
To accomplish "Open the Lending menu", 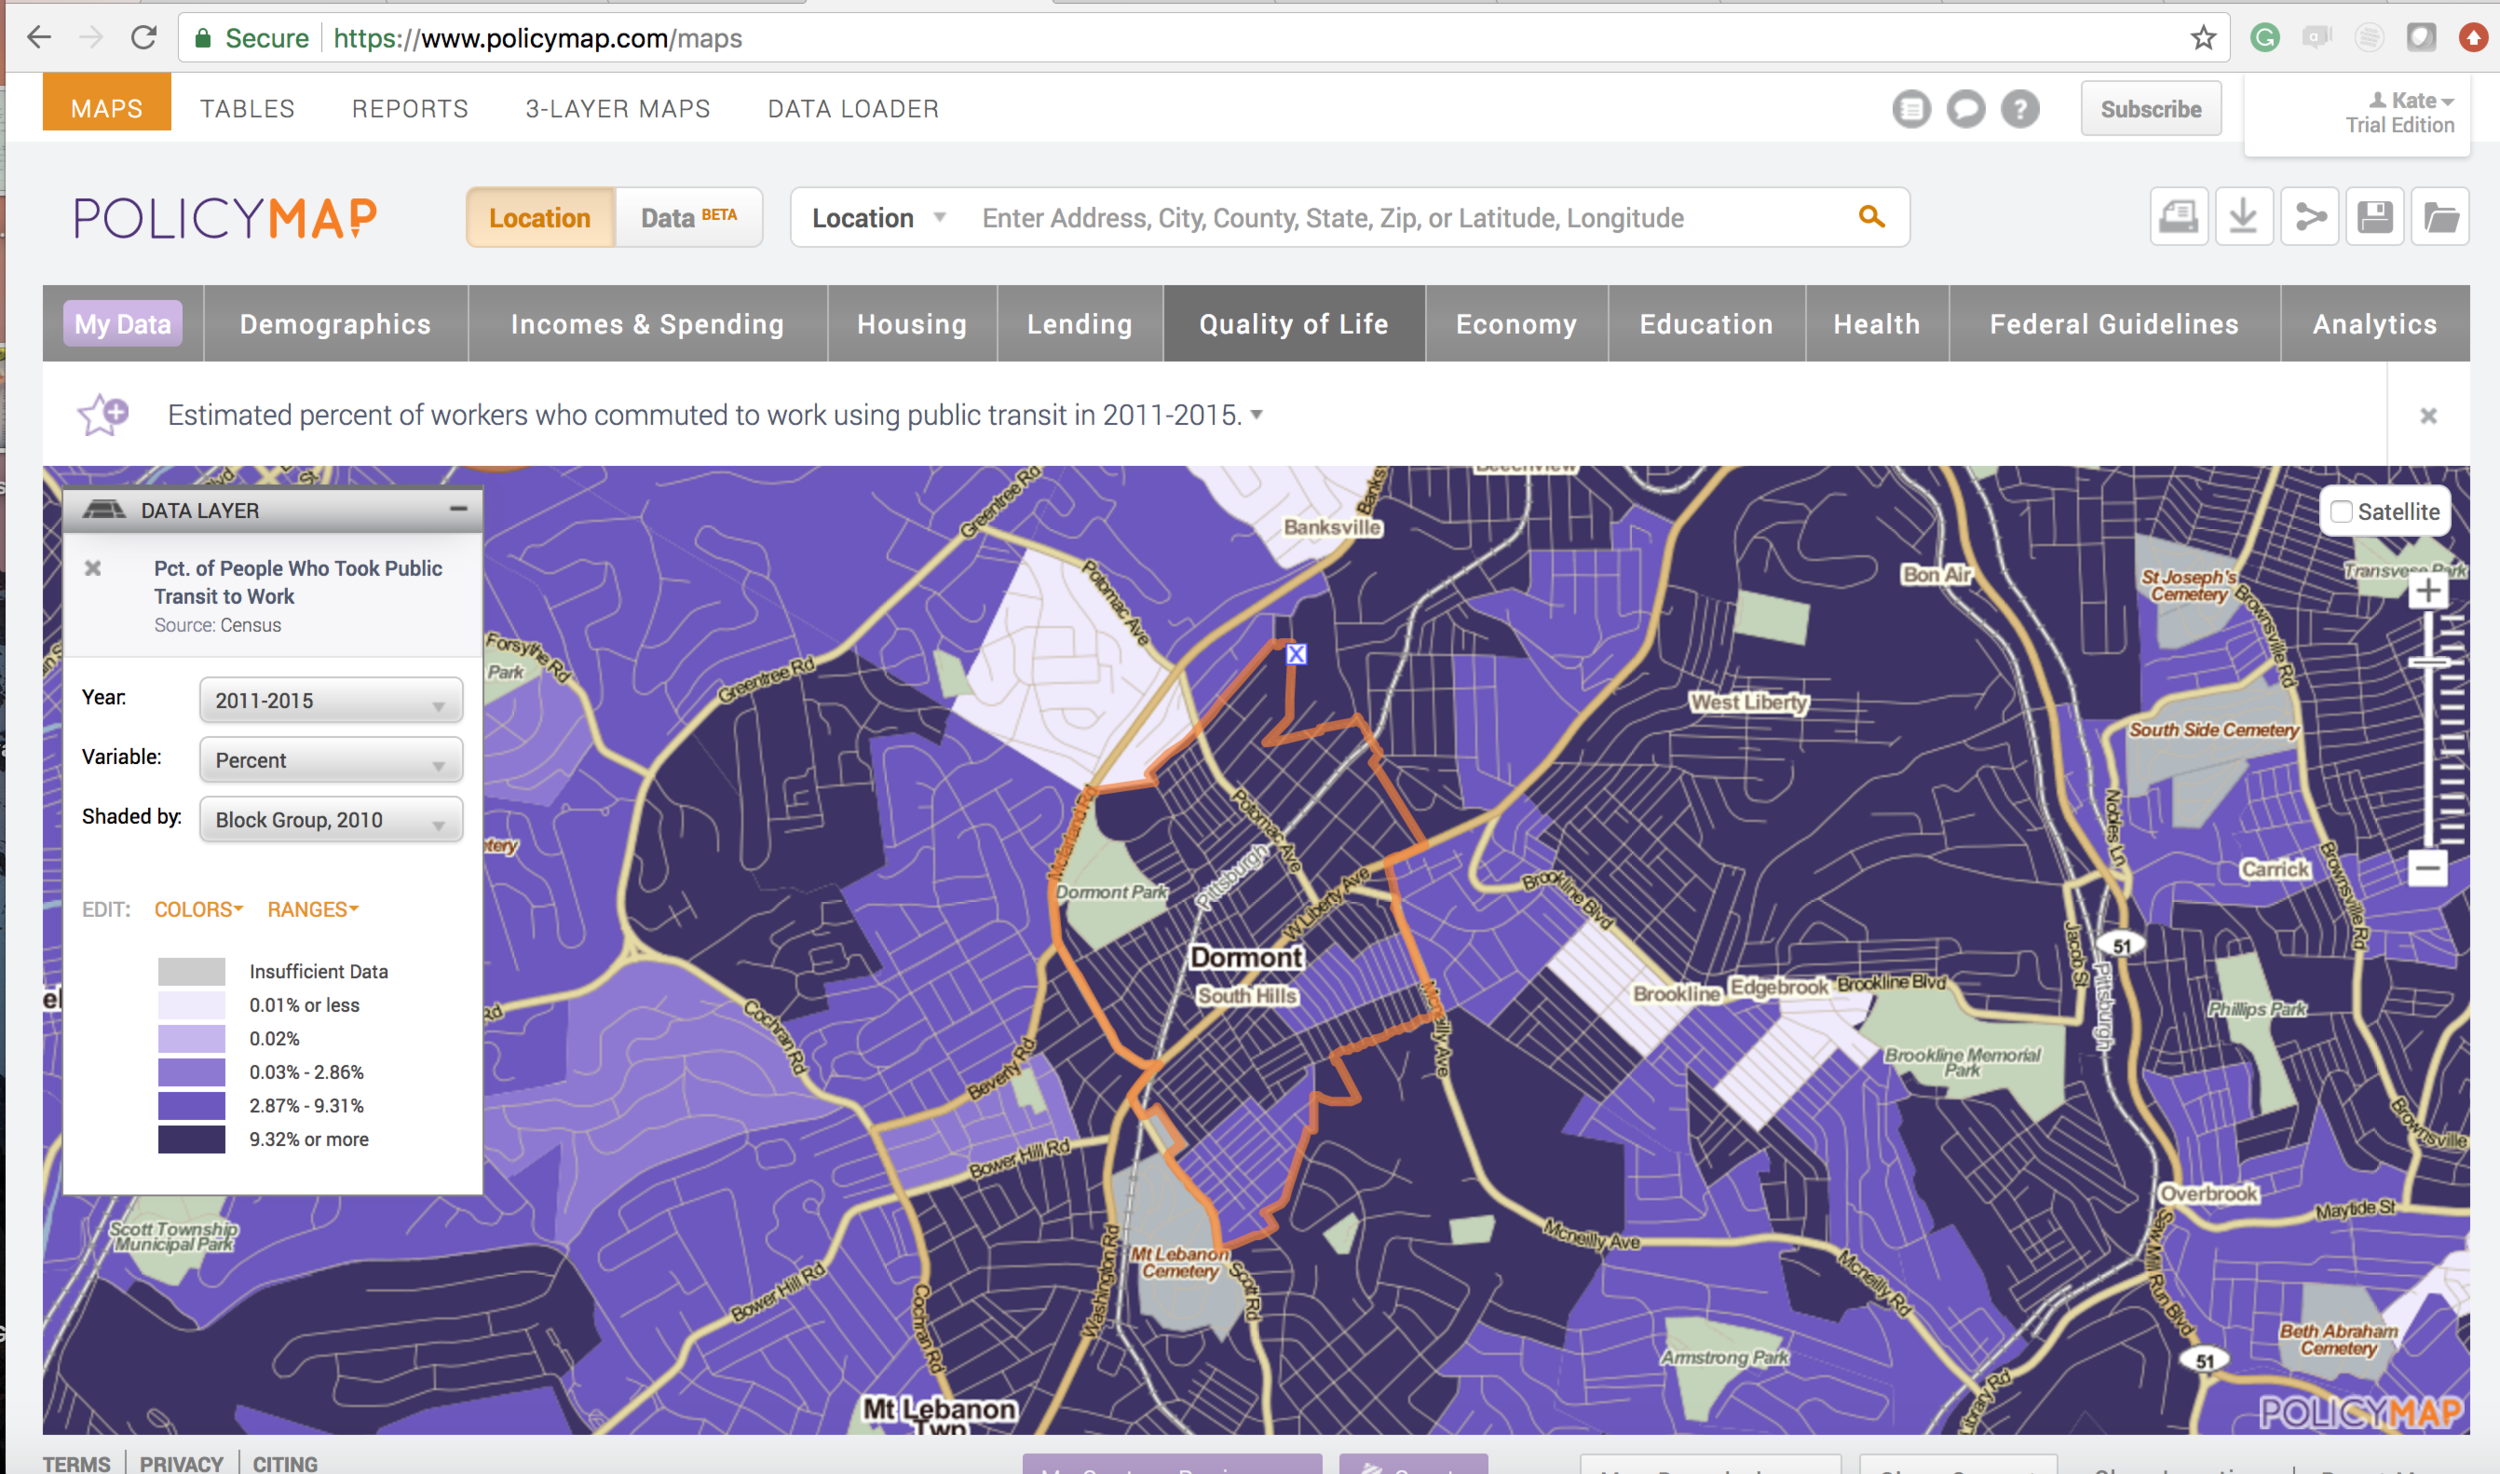I will [x=1080, y=324].
